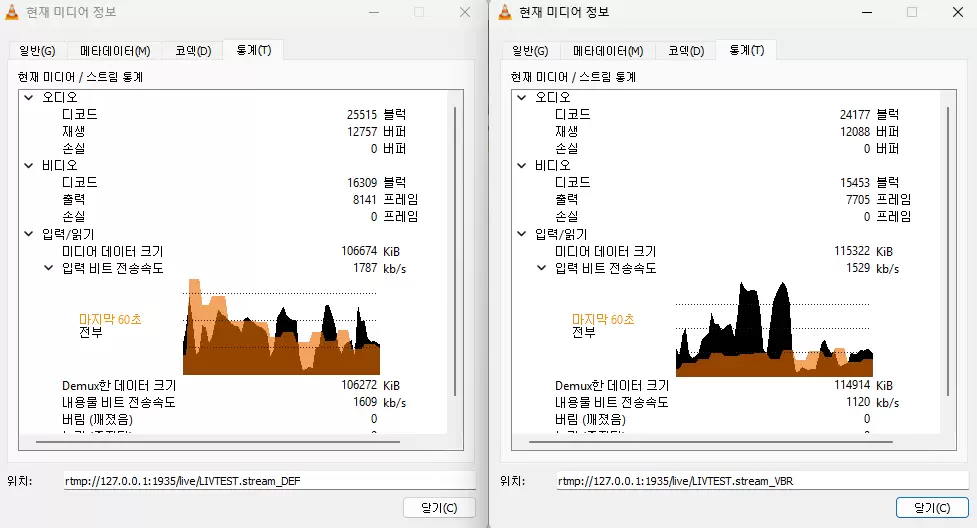Select 버림 (깨졌음) row in left window
This screenshot has height=528, width=977.
click(x=234, y=419)
